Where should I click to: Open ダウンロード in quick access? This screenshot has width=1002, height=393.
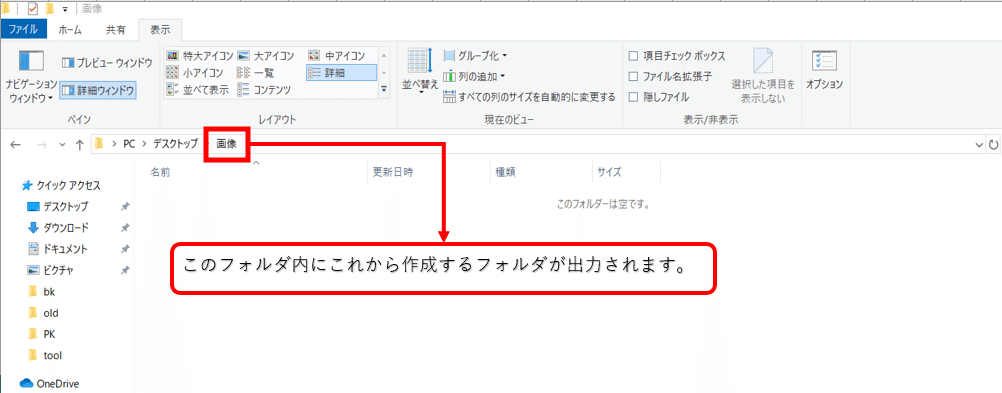click(x=58, y=227)
